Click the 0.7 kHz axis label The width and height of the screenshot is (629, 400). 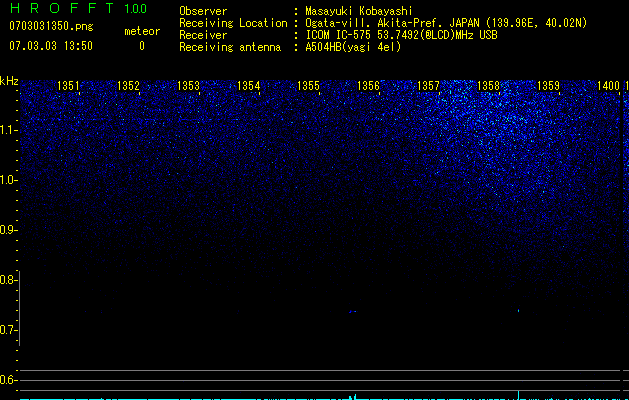(9, 330)
